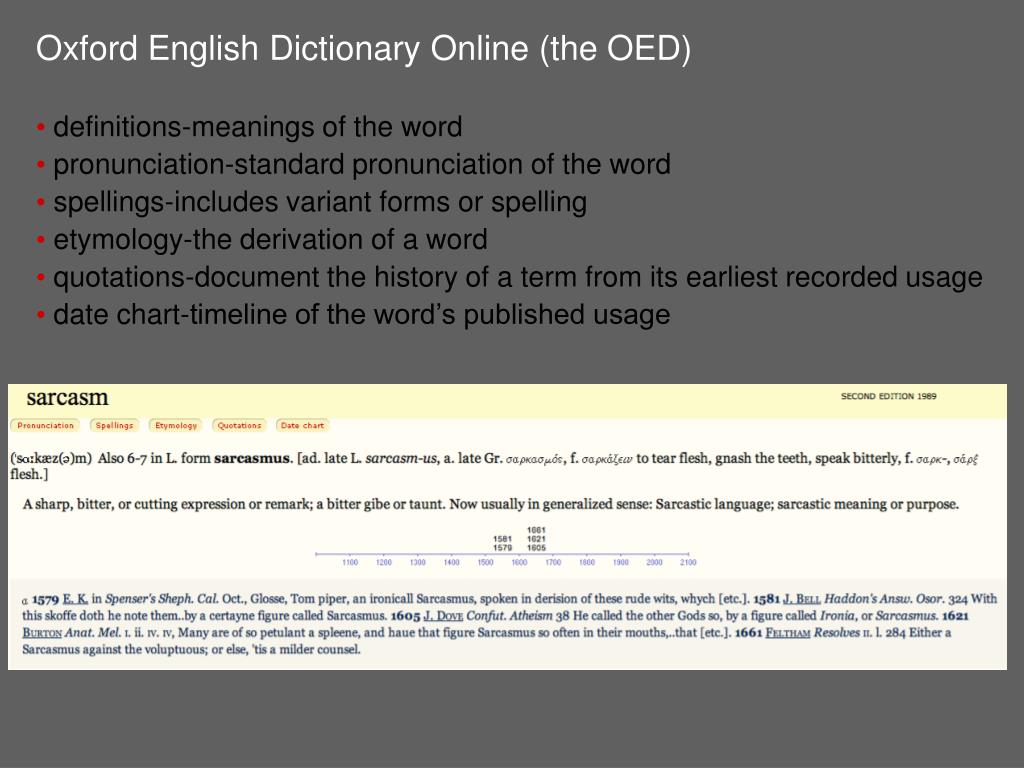This screenshot has height=768, width=1024.
Task: Open the Date chart tab
Action: click(302, 425)
